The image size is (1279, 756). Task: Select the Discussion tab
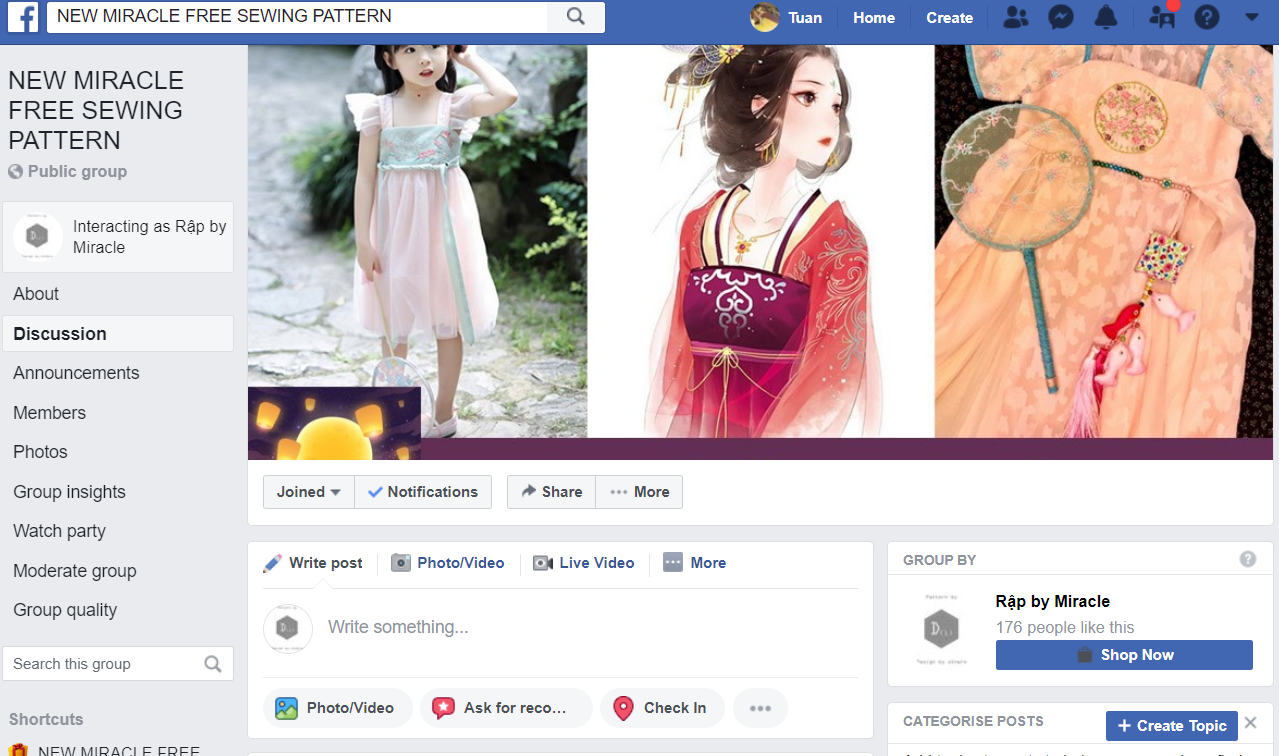pyautogui.click(x=118, y=334)
